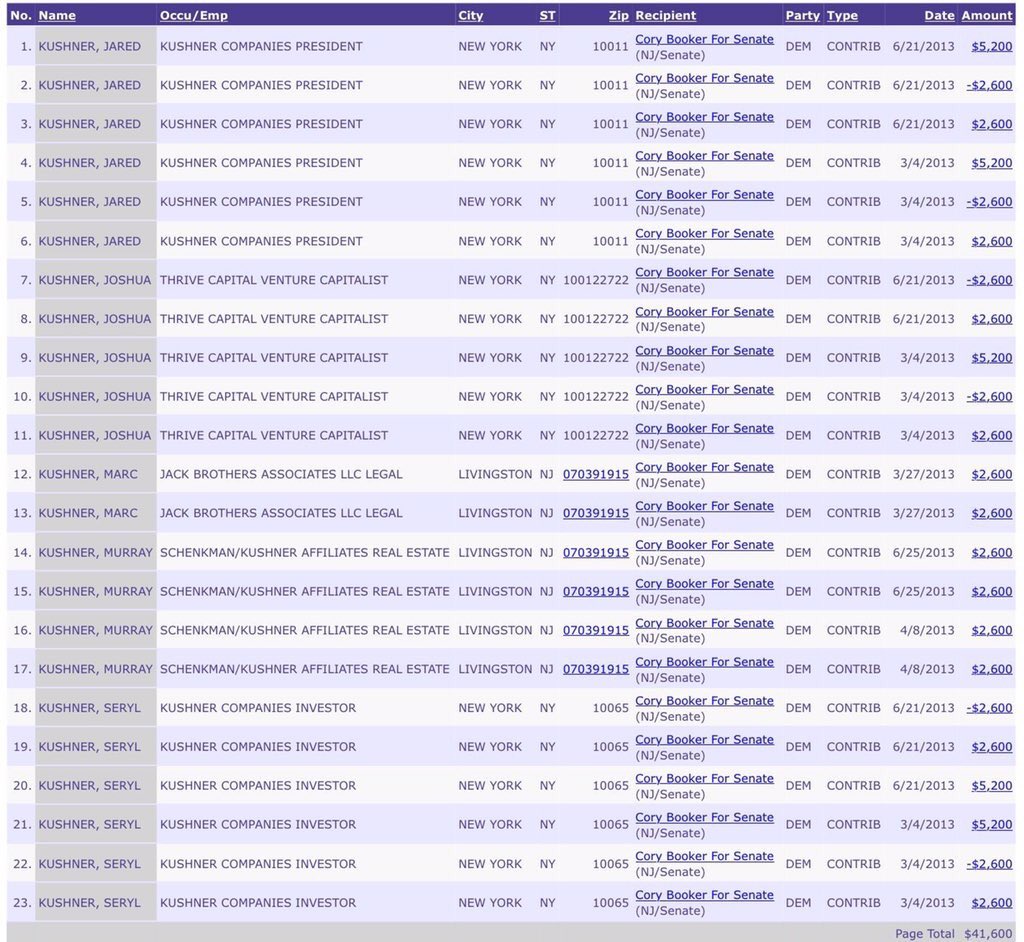Open $2,600 amount link in row 23
Screen dimensions: 1024x942
pyautogui.click(x=991, y=902)
